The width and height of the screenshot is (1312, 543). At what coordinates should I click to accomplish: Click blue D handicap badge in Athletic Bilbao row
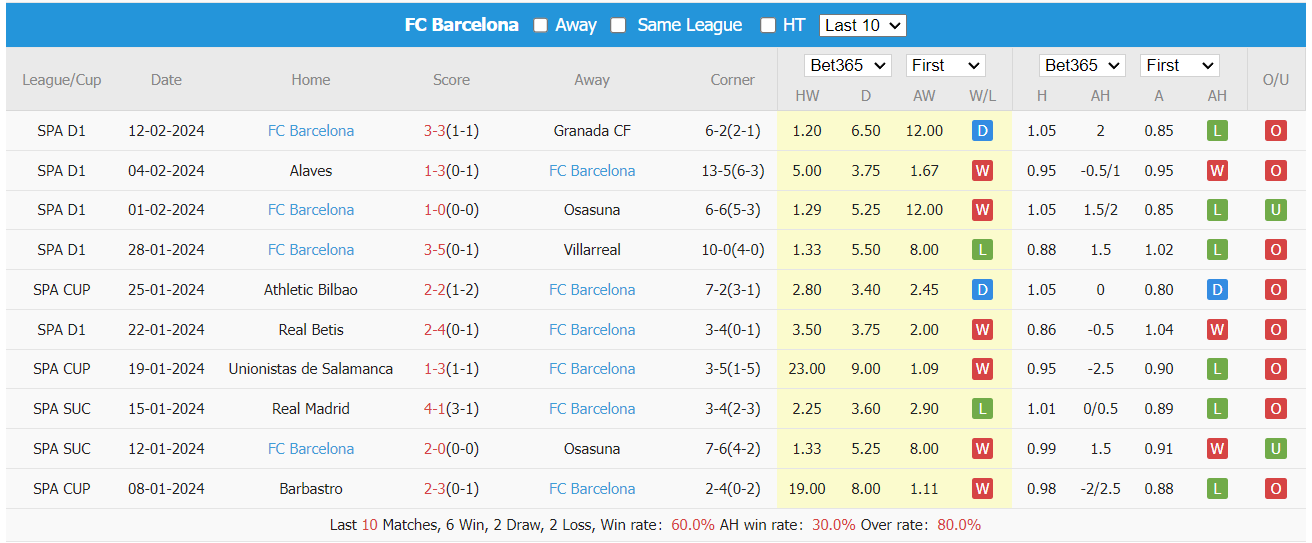coord(1216,290)
